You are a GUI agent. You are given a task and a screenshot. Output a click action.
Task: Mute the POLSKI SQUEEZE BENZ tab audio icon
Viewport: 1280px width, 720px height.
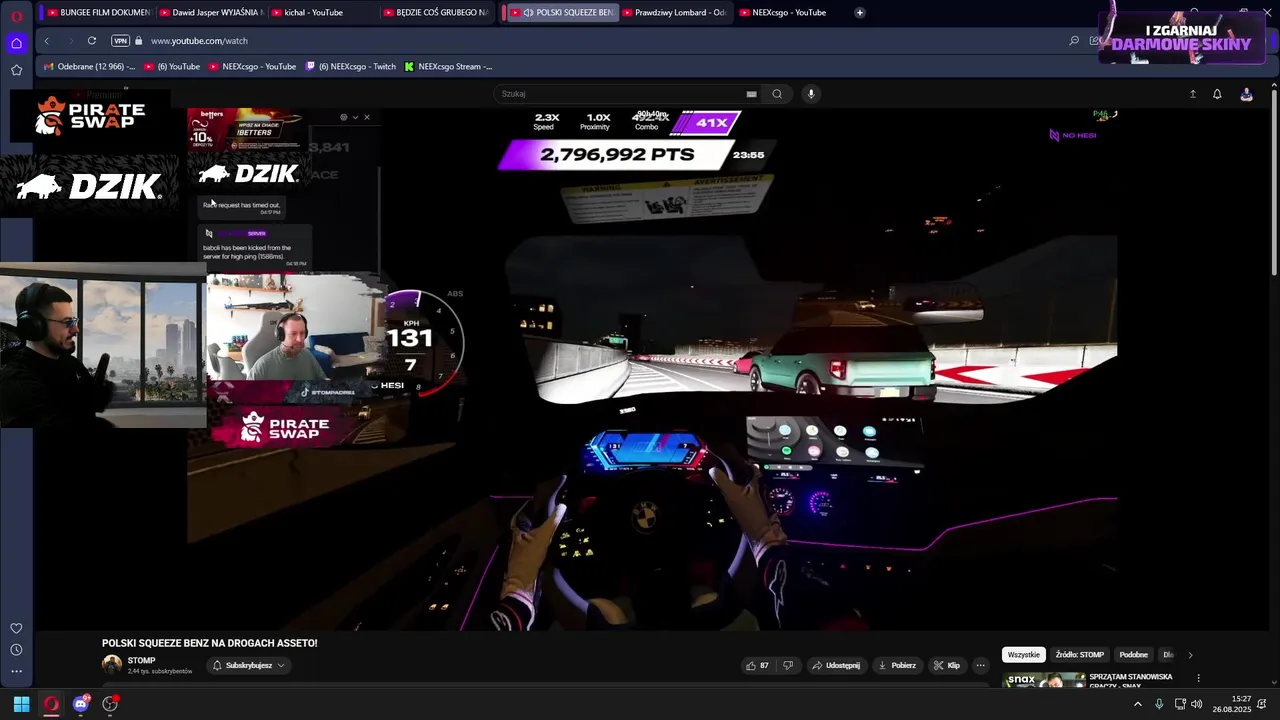coord(528,13)
